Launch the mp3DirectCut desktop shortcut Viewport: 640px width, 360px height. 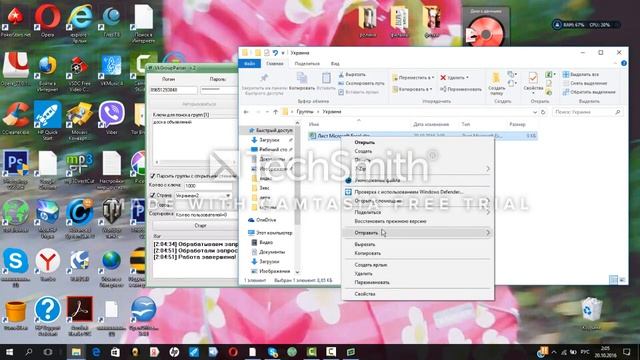(x=80, y=167)
